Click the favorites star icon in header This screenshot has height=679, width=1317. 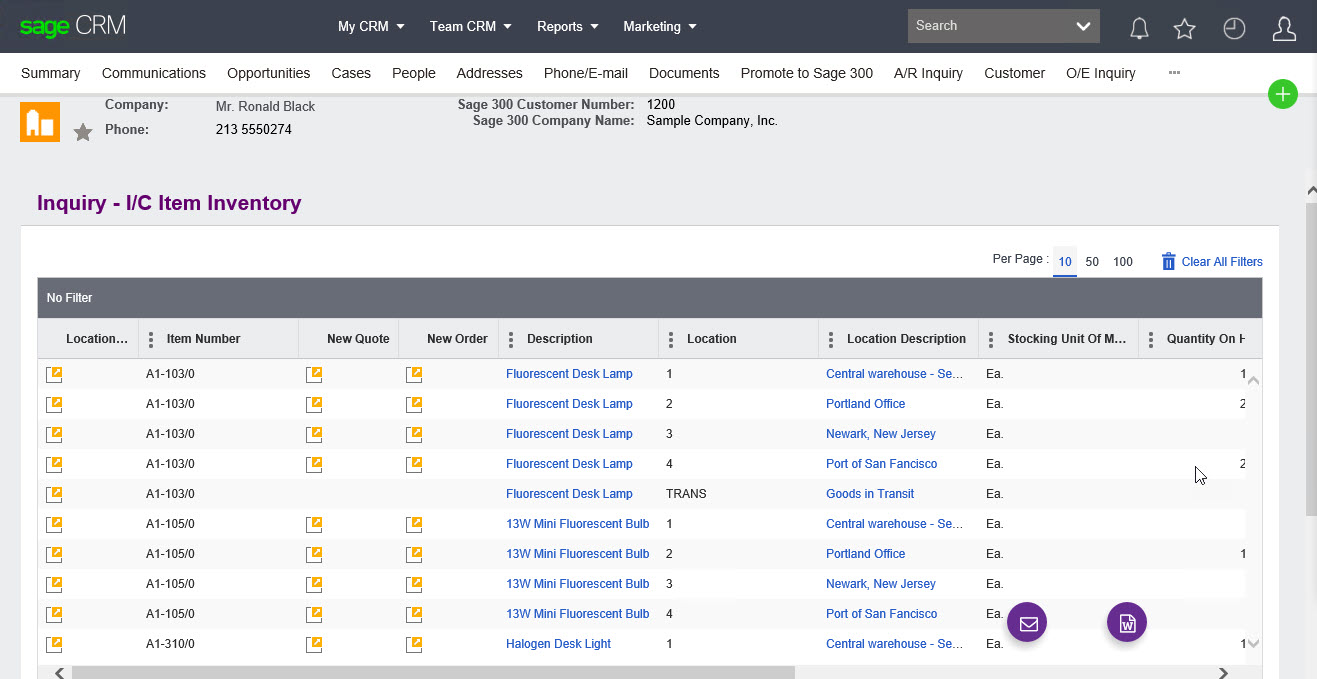coord(1185,29)
